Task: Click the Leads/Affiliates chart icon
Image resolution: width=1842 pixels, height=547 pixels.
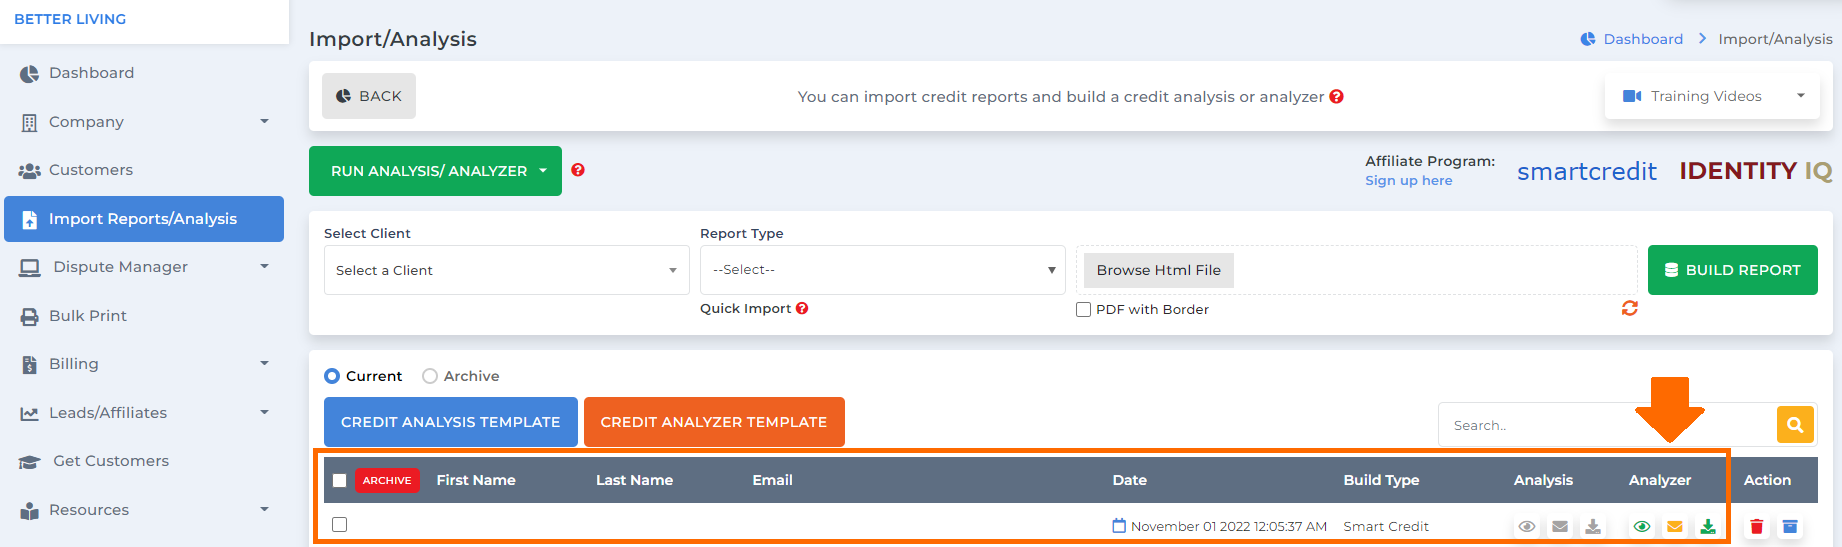Action: (x=30, y=413)
